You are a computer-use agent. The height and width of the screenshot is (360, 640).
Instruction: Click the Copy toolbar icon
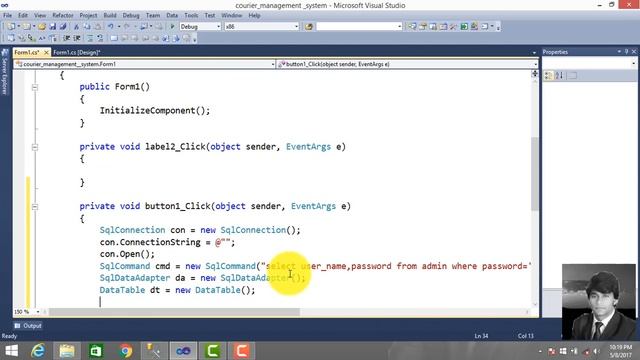[x=87, y=27]
